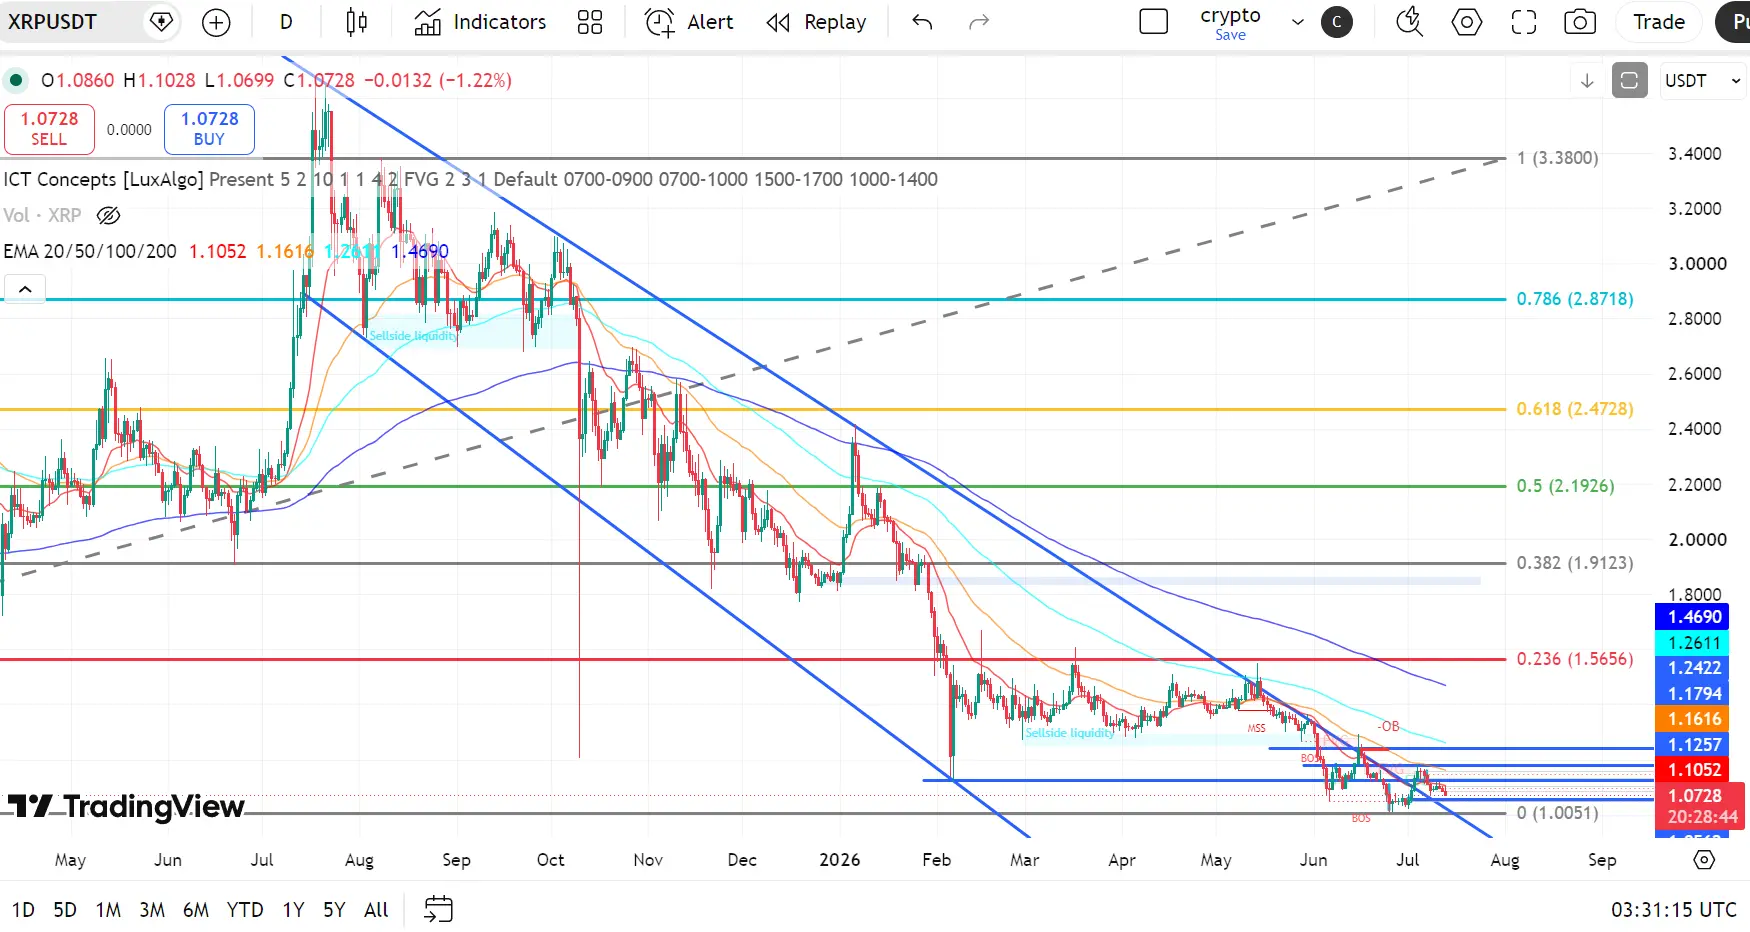Select the 5D date range
This screenshot has height=932, width=1750.
(x=65, y=910)
